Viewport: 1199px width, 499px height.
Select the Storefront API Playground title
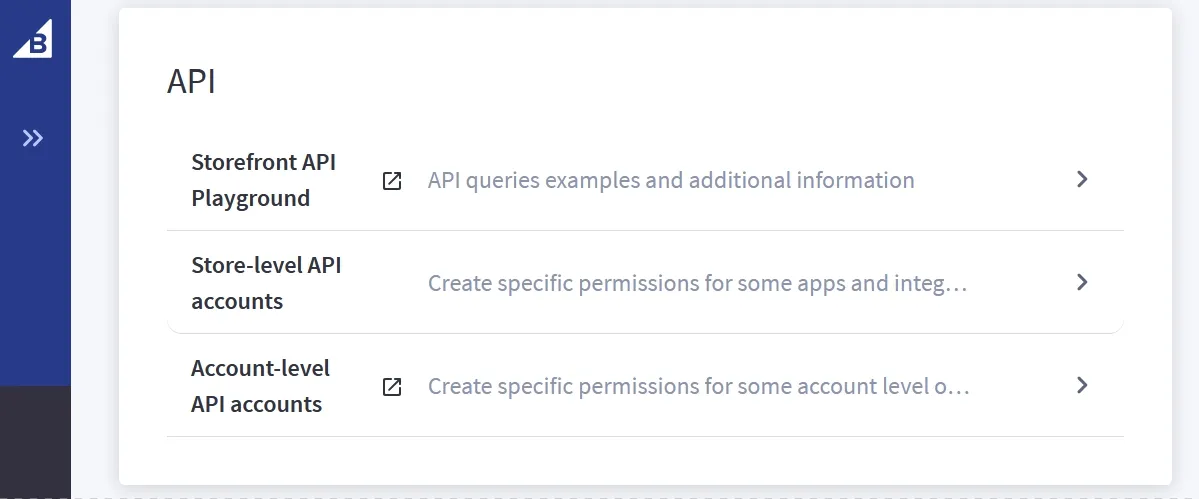pyautogui.click(x=263, y=180)
